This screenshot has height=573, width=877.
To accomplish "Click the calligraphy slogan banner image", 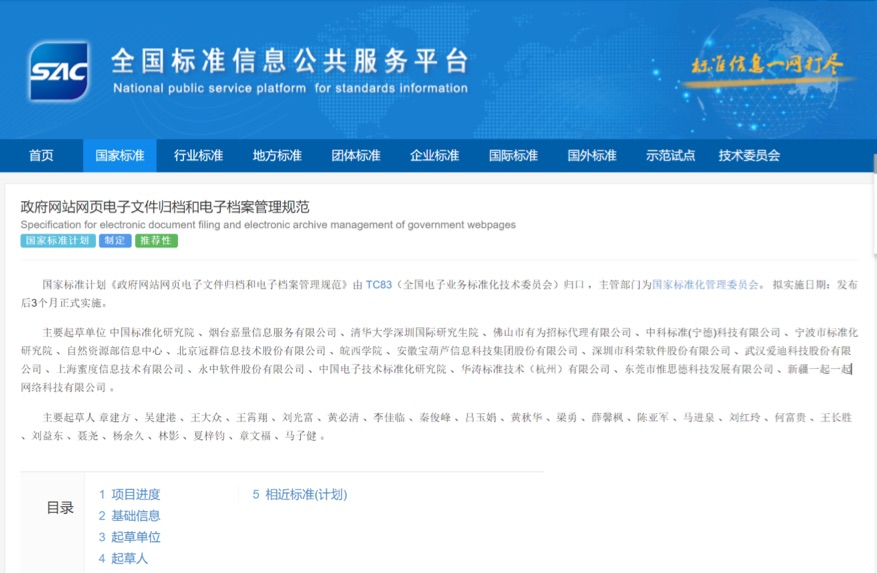I will [767, 66].
